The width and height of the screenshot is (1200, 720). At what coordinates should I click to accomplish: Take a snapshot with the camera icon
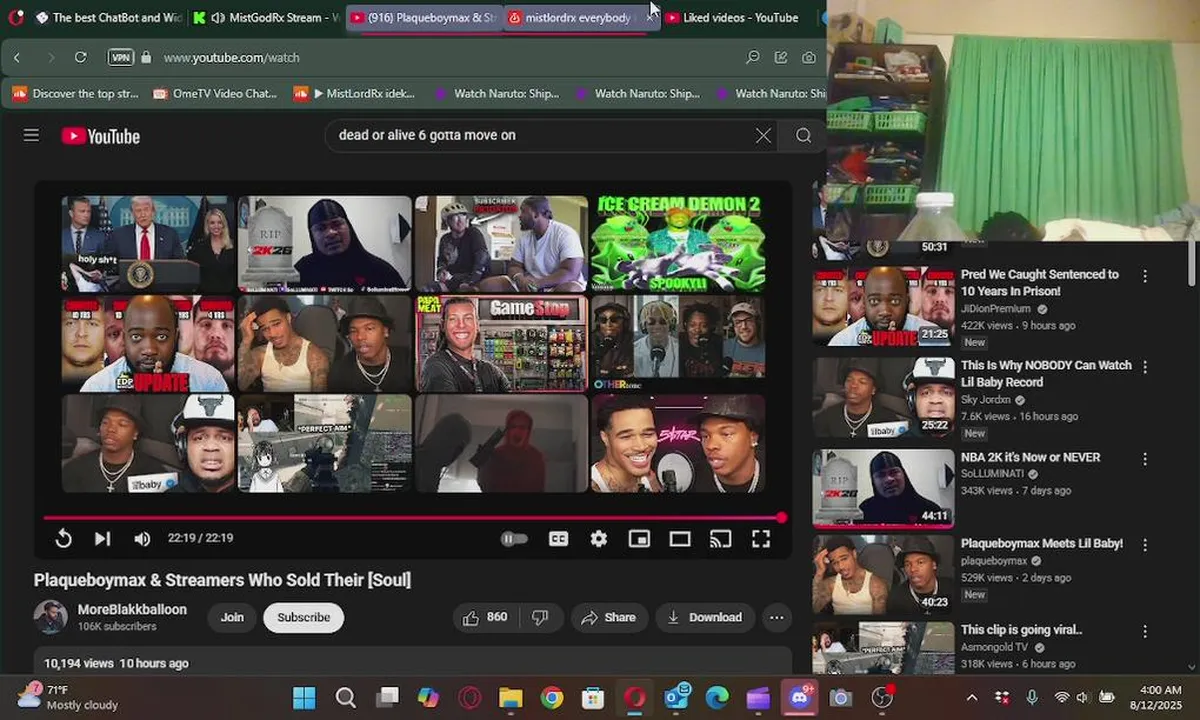tap(808, 57)
